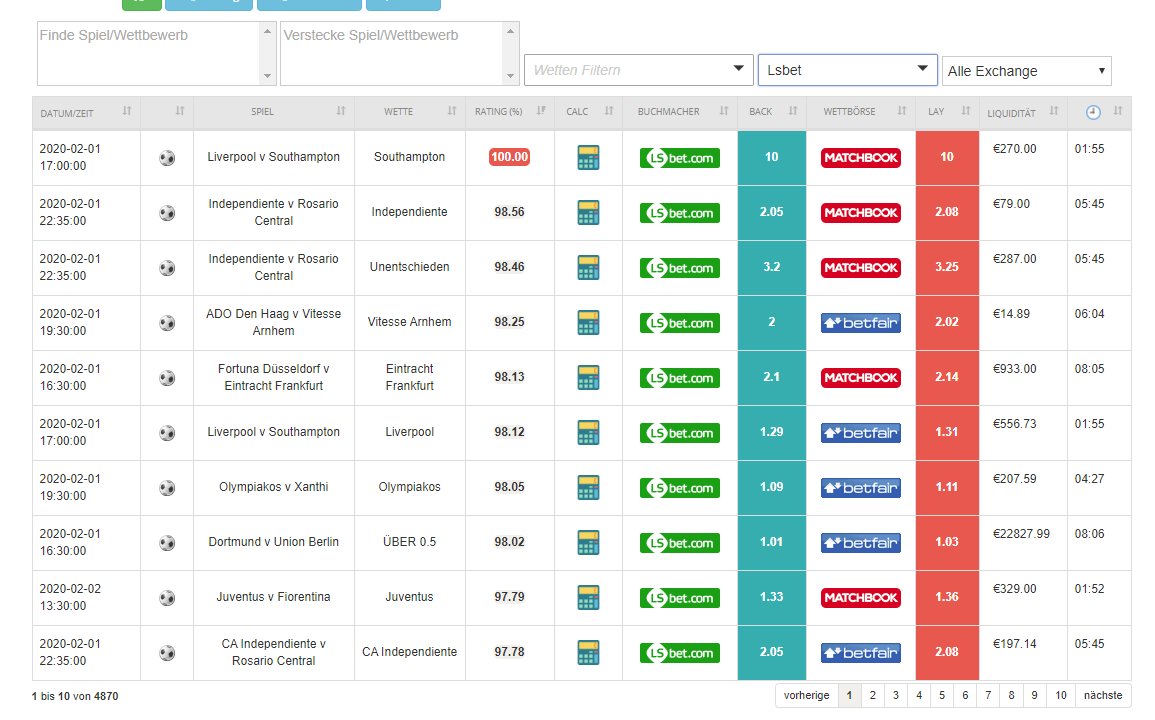The height and width of the screenshot is (720, 1155).
Task: Click Matchbook logo in Juventus row
Action: tap(860, 598)
